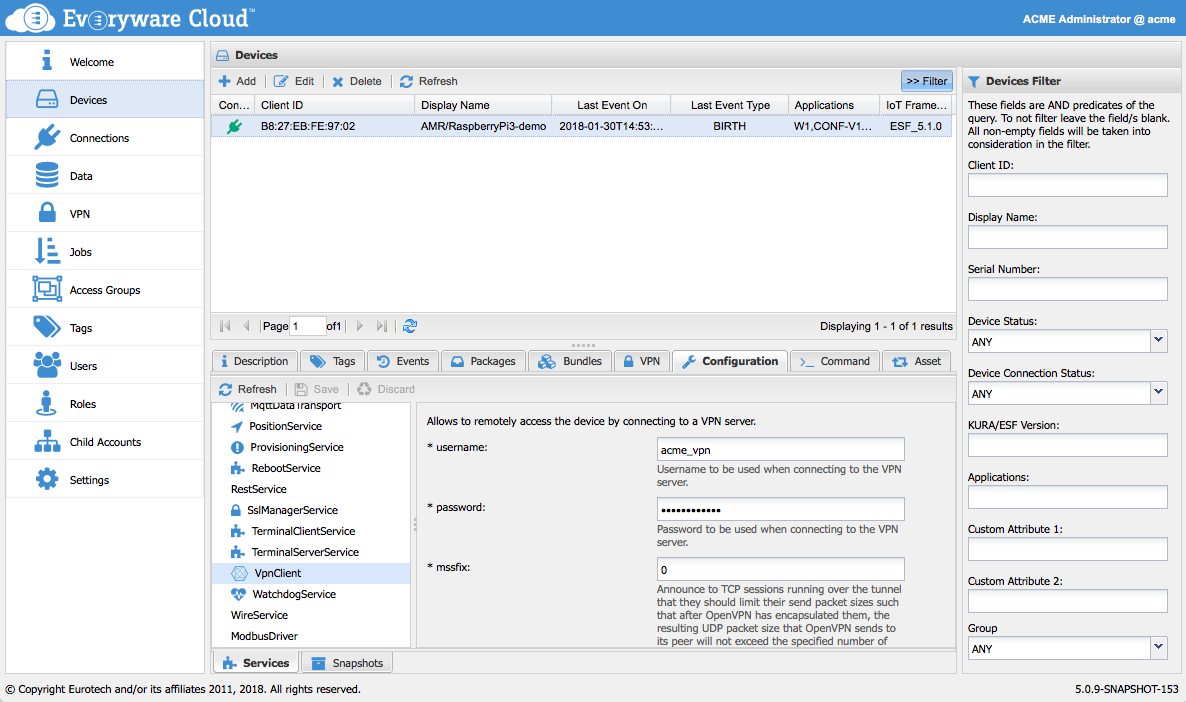Select device row B8:27:EB:FE:97:02
Screen dimensions: 1186x702
click(582, 126)
